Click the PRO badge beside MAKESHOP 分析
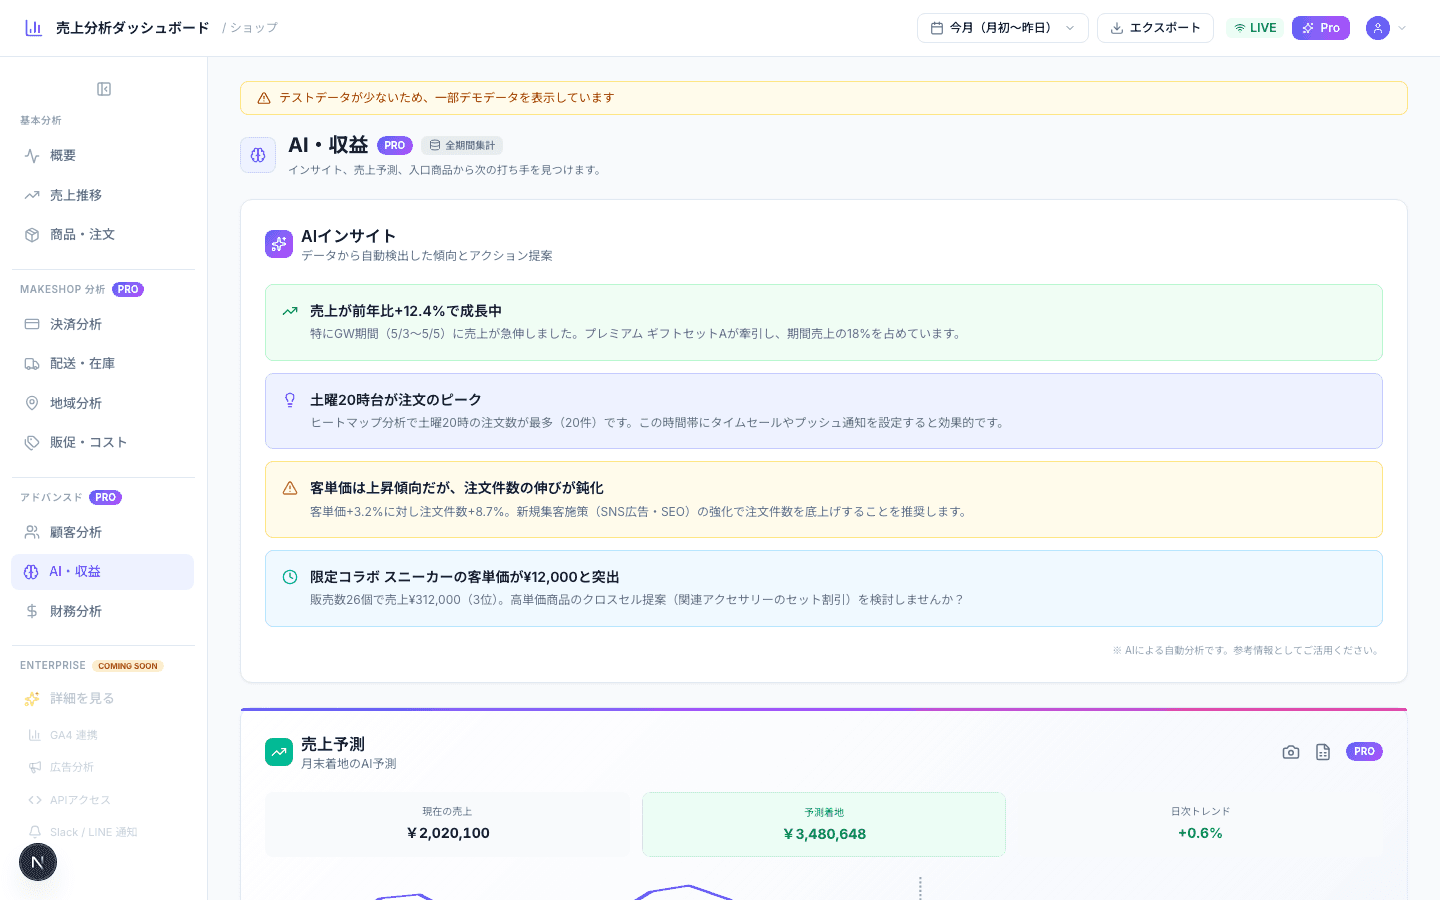The image size is (1440, 900). click(128, 290)
